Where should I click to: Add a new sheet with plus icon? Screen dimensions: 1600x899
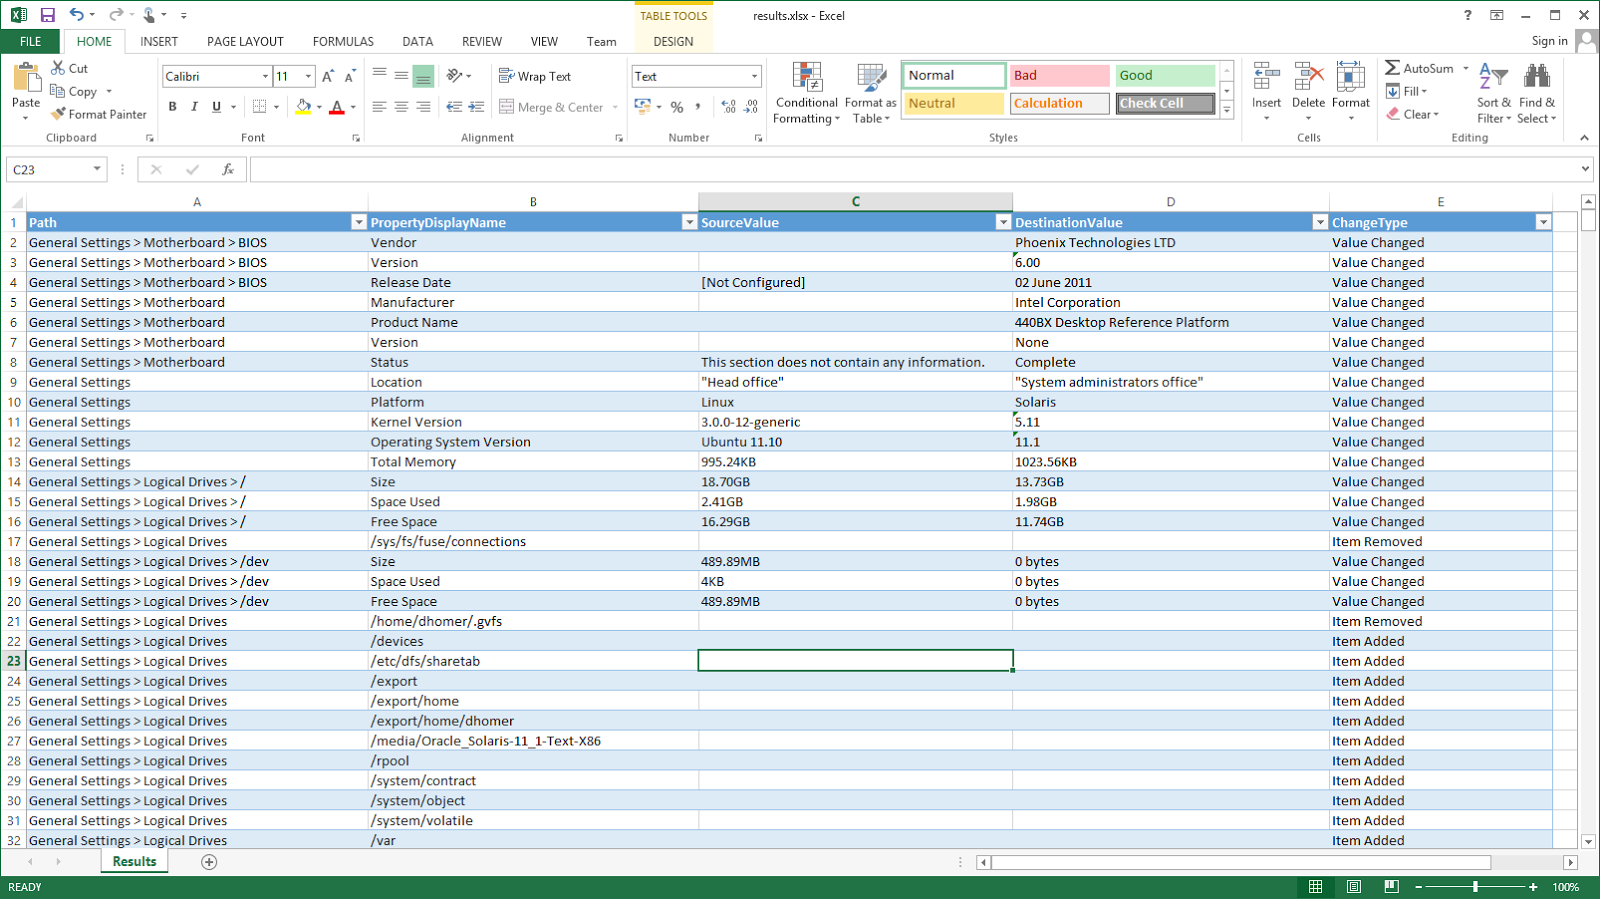coord(209,862)
